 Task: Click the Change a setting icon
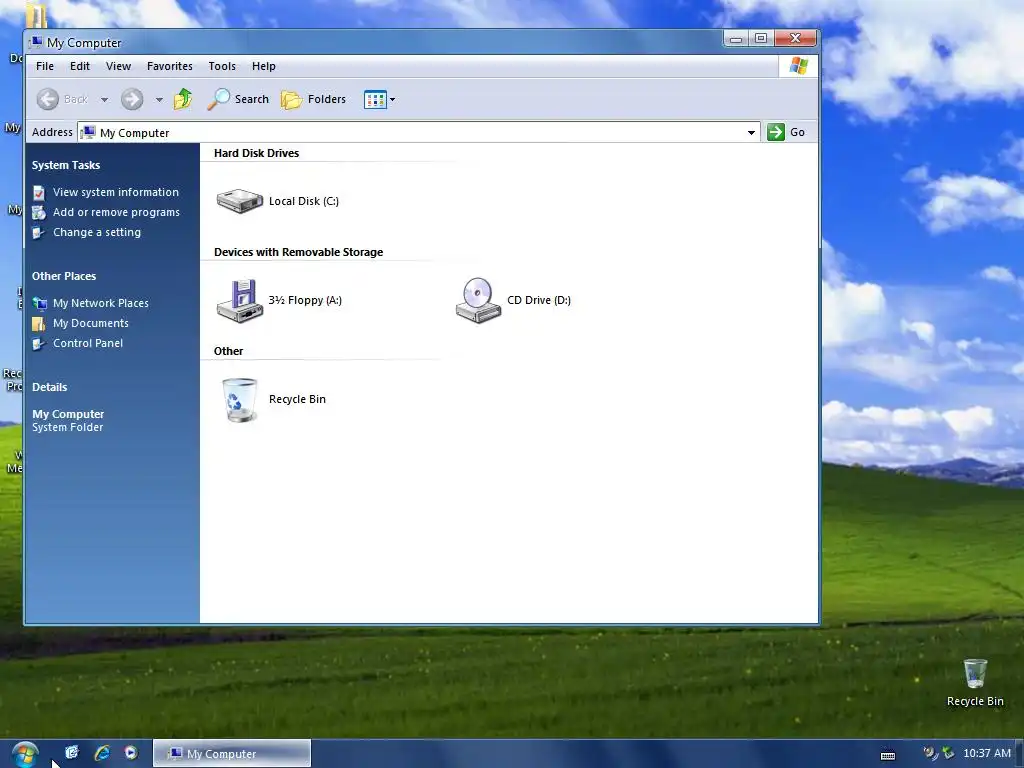point(39,232)
